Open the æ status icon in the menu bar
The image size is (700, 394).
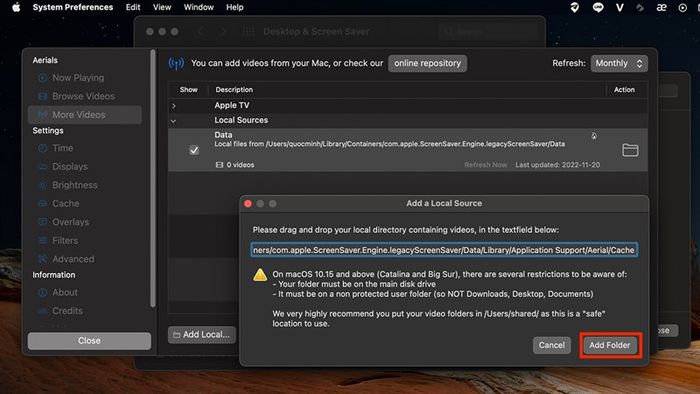(x=661, y=7)
